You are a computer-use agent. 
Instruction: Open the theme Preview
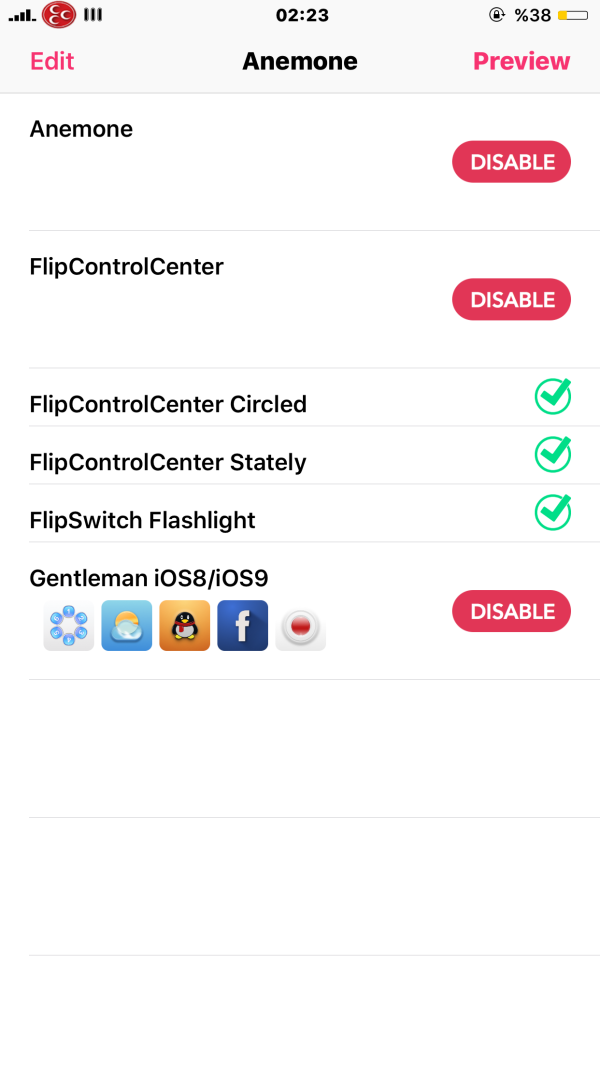pos(521,61)
